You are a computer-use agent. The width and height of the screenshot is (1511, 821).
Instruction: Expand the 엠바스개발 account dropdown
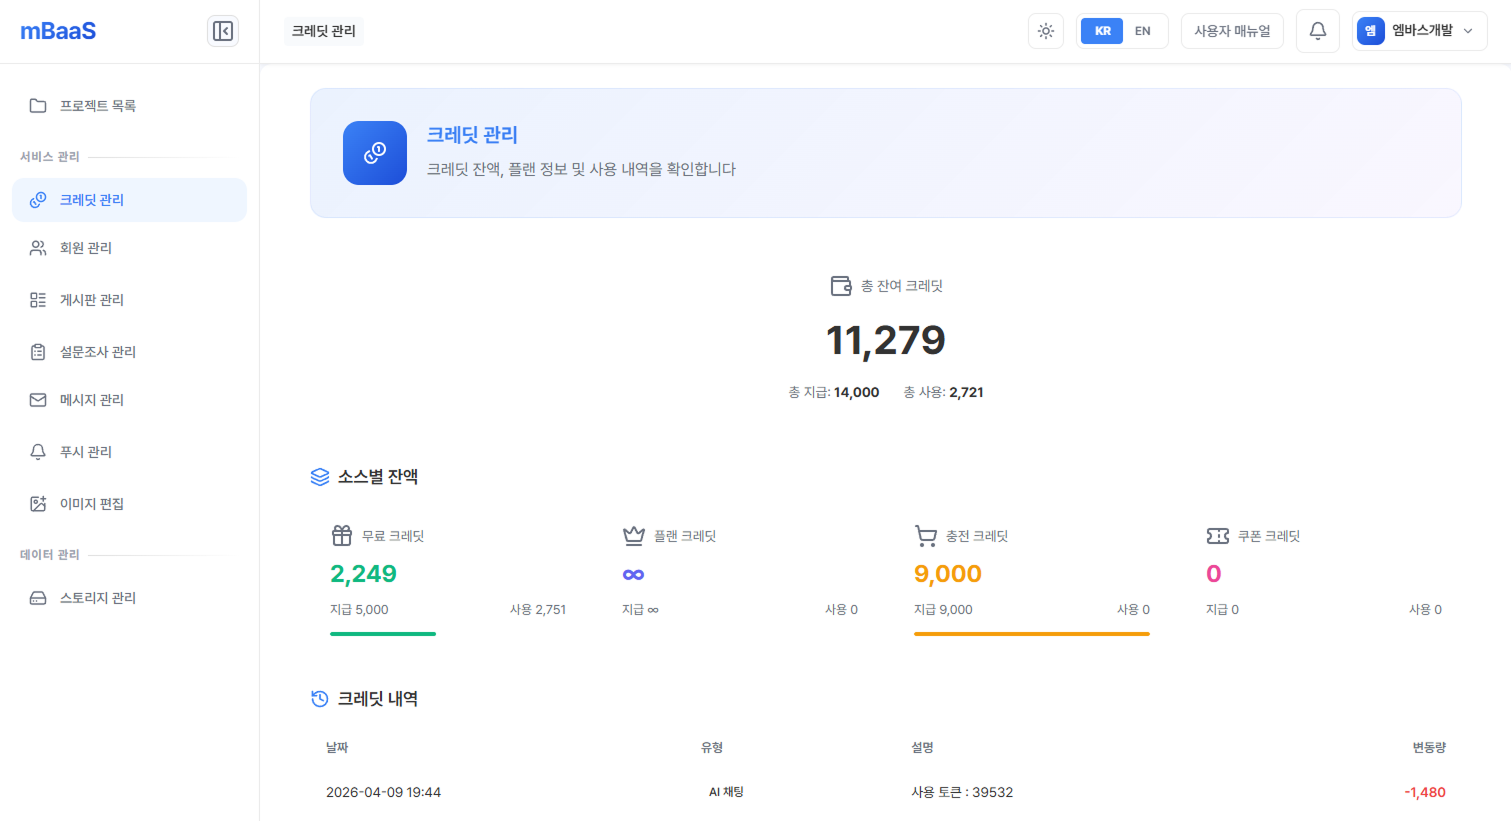pos(1418,30)
